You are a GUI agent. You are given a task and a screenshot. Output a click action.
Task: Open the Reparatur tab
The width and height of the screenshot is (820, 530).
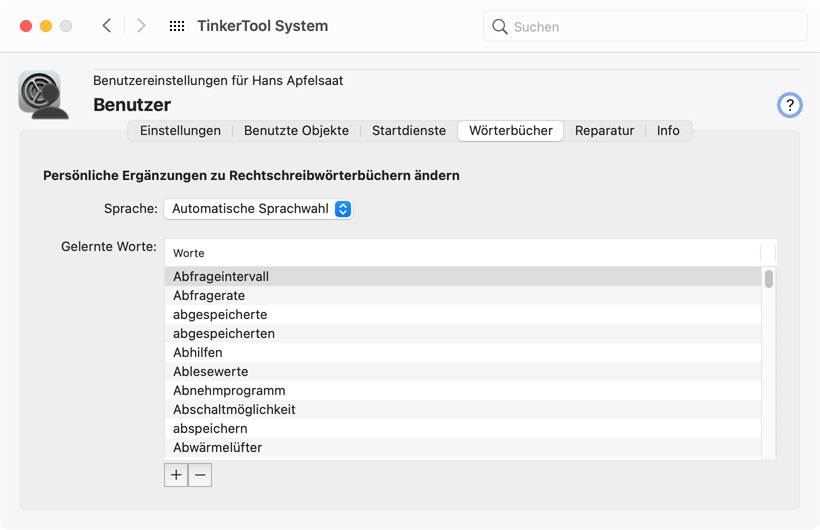605,131
